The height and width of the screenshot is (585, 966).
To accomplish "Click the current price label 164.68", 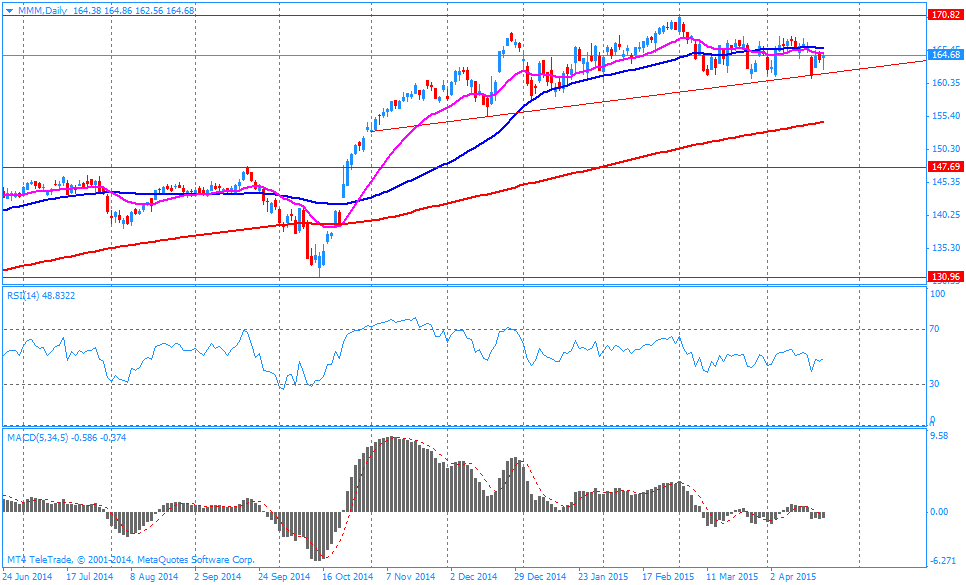I will pyautogui.click(x=946, y=55).
